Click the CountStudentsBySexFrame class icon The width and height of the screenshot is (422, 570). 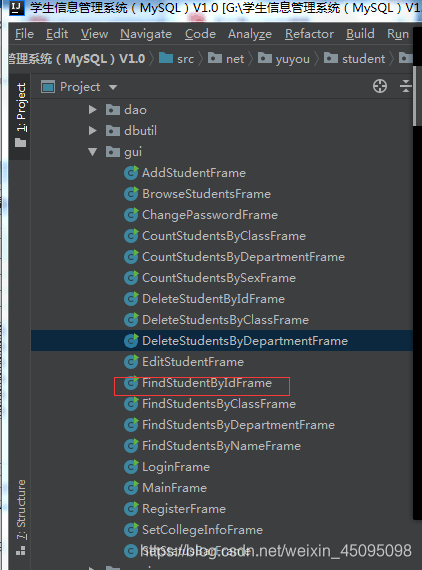click(131, 278)
